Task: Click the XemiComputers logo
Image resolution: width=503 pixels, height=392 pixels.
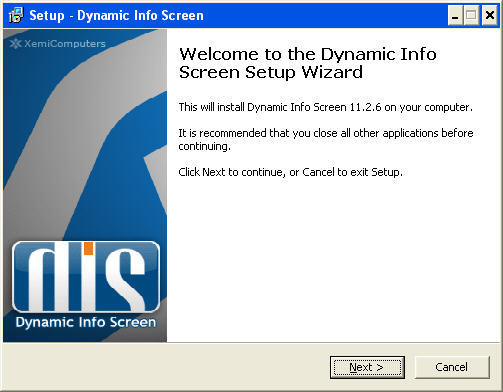Action: click(x=57, y=44)
